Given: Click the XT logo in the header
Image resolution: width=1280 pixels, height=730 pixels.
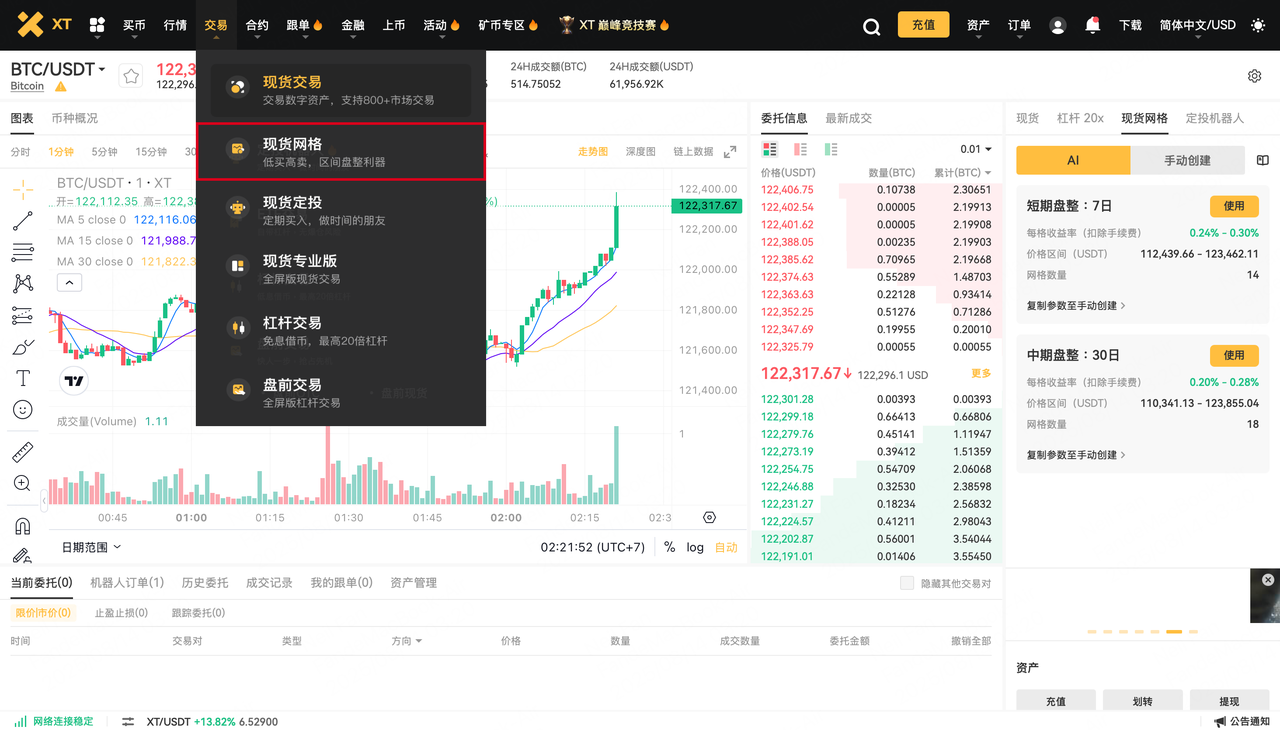Looking at the screenshot, I should [x=44, y=24].
